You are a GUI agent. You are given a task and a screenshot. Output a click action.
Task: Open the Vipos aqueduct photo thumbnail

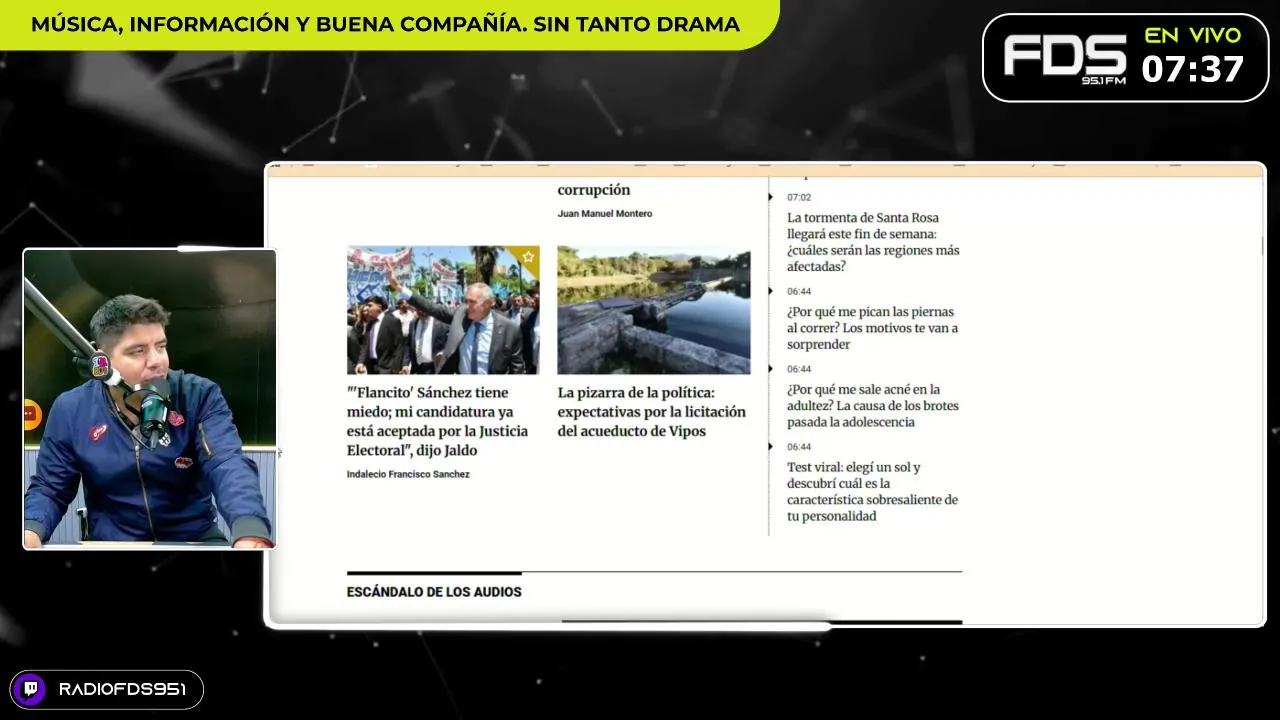click(x=654, y=310)
